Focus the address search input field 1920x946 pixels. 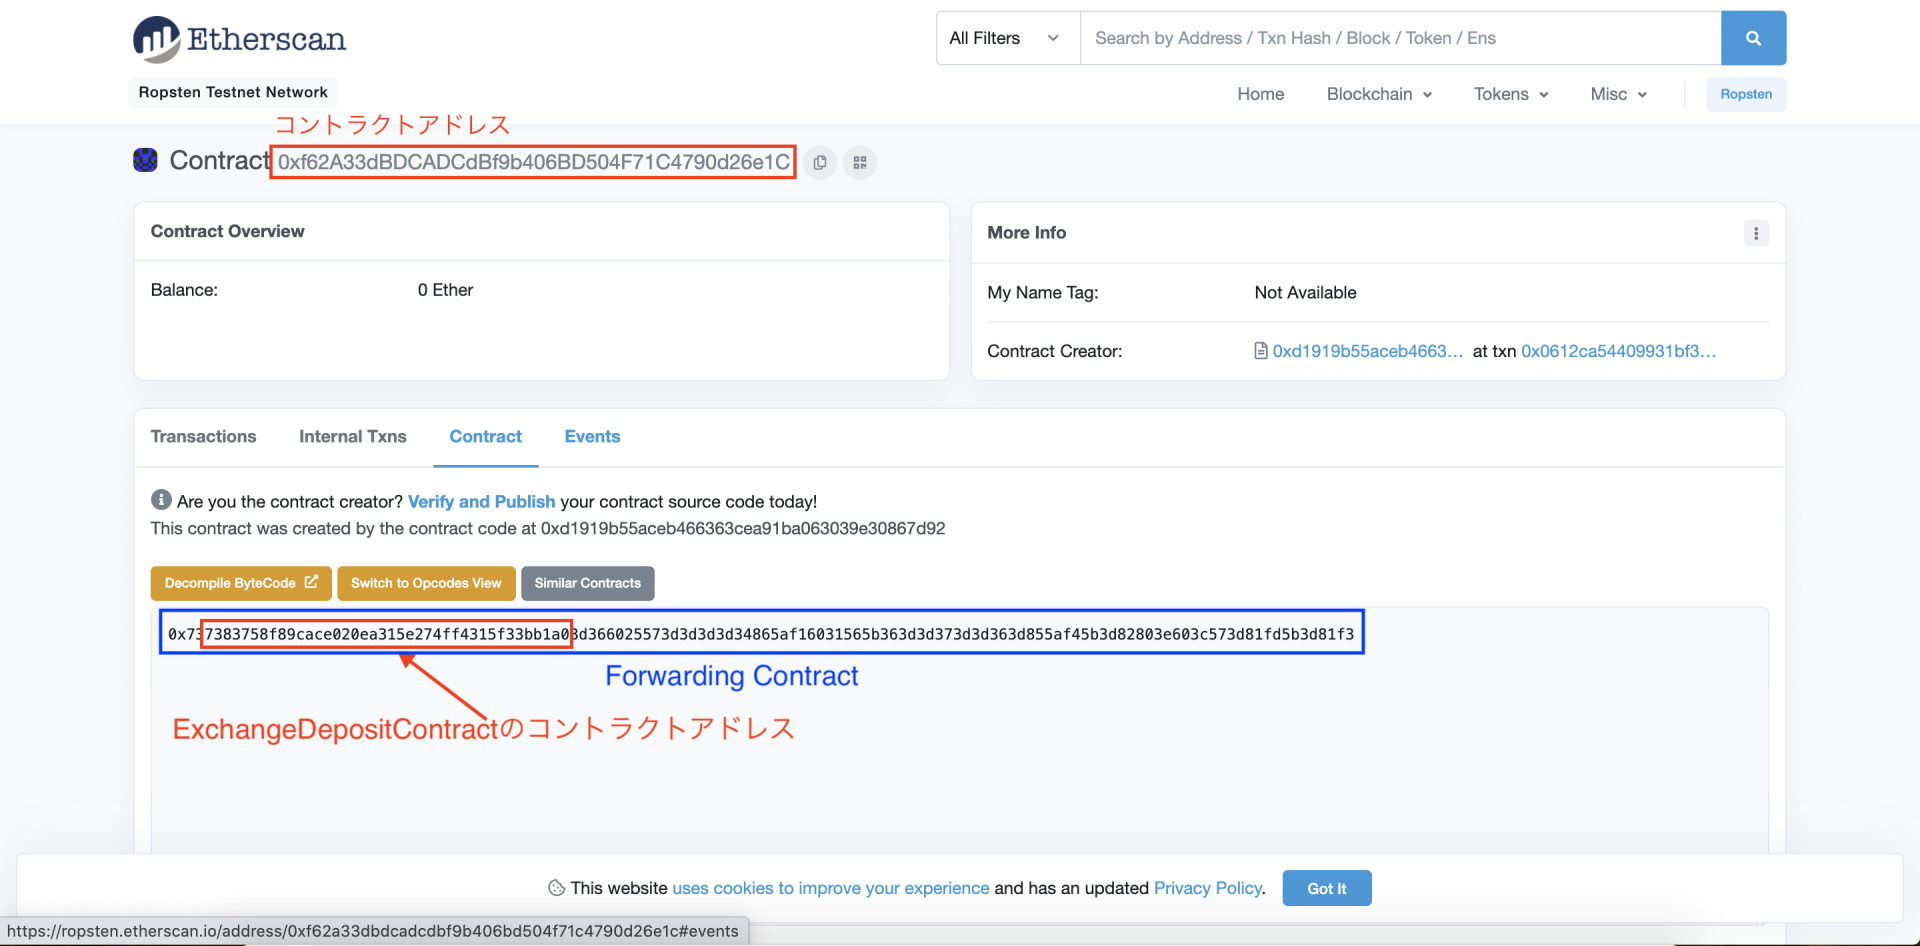(x=1401, y=38)
